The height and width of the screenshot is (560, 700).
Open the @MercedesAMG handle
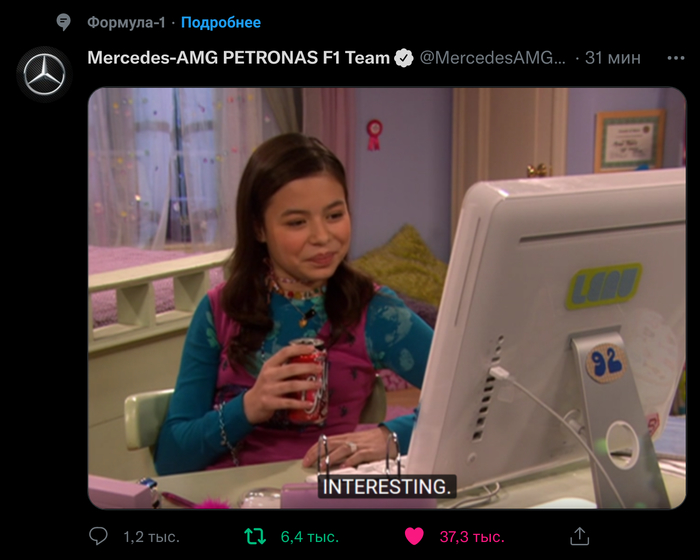click(492, 58)
